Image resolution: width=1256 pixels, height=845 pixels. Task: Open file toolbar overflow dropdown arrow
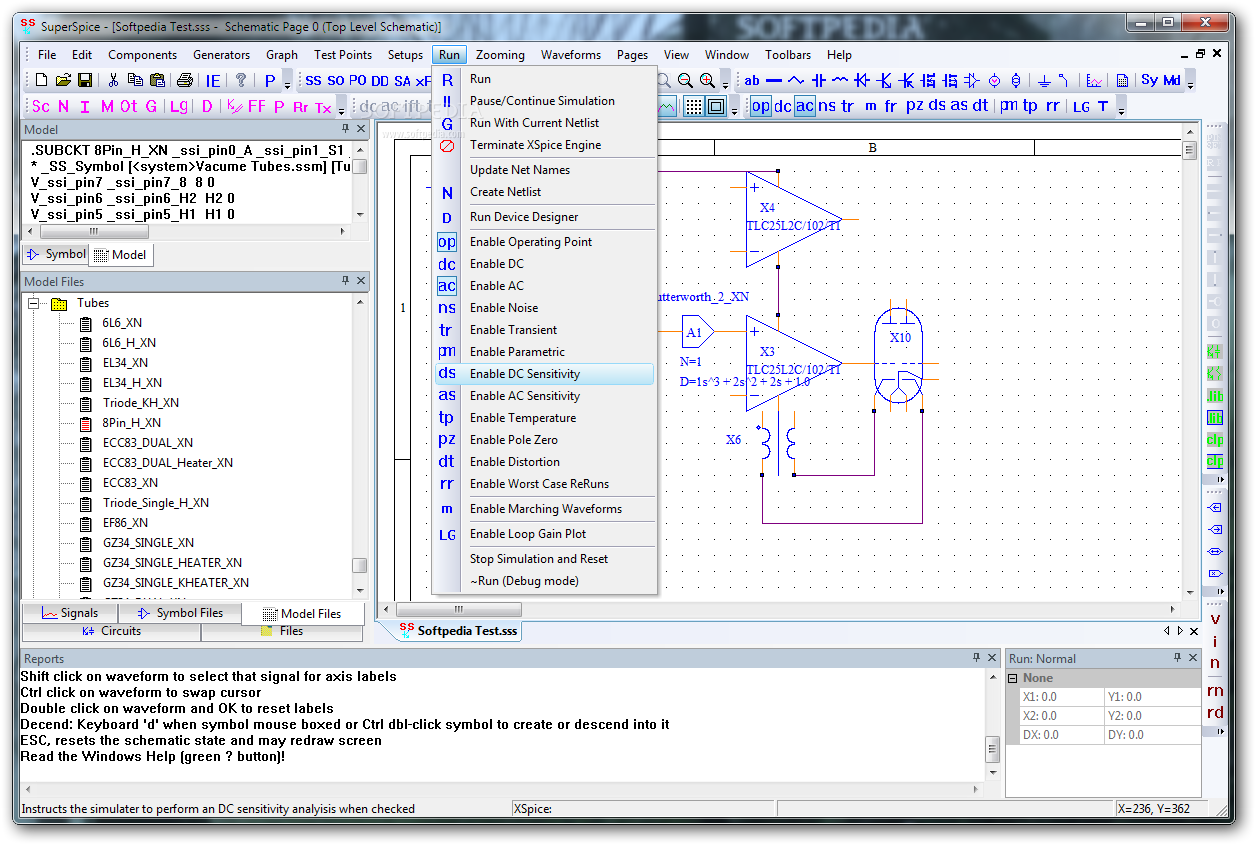[x=288, y=82]
